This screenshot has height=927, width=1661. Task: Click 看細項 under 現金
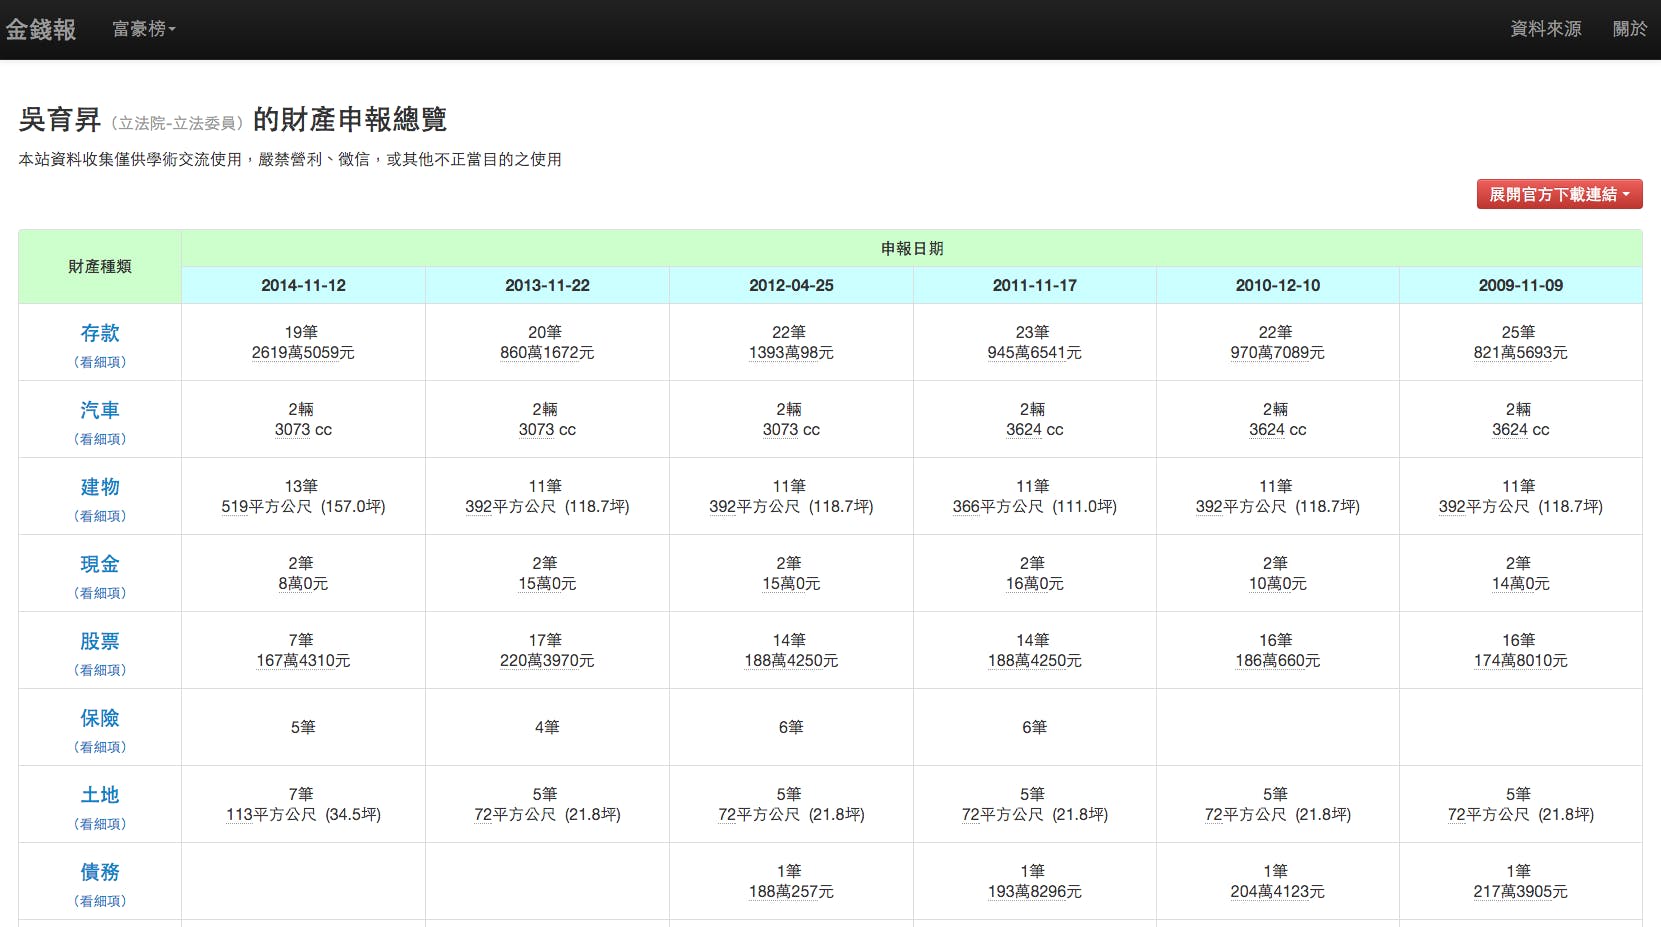99,593
